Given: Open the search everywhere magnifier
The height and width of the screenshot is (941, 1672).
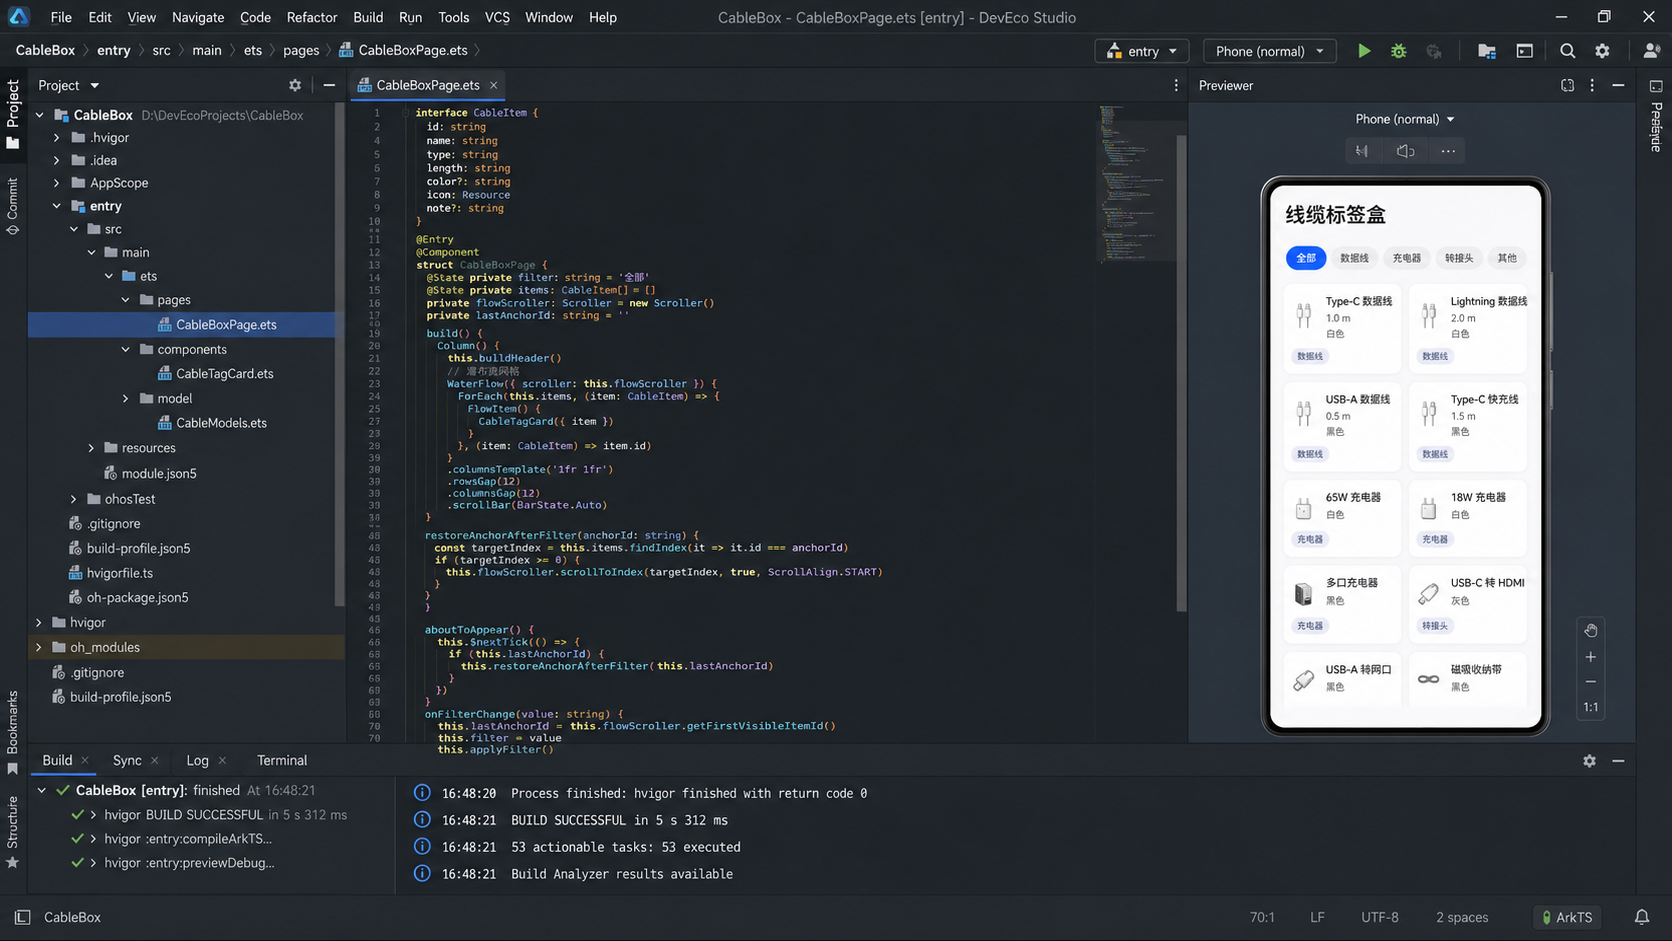Looking at the screenshot, I should (x=1567, y=51).
